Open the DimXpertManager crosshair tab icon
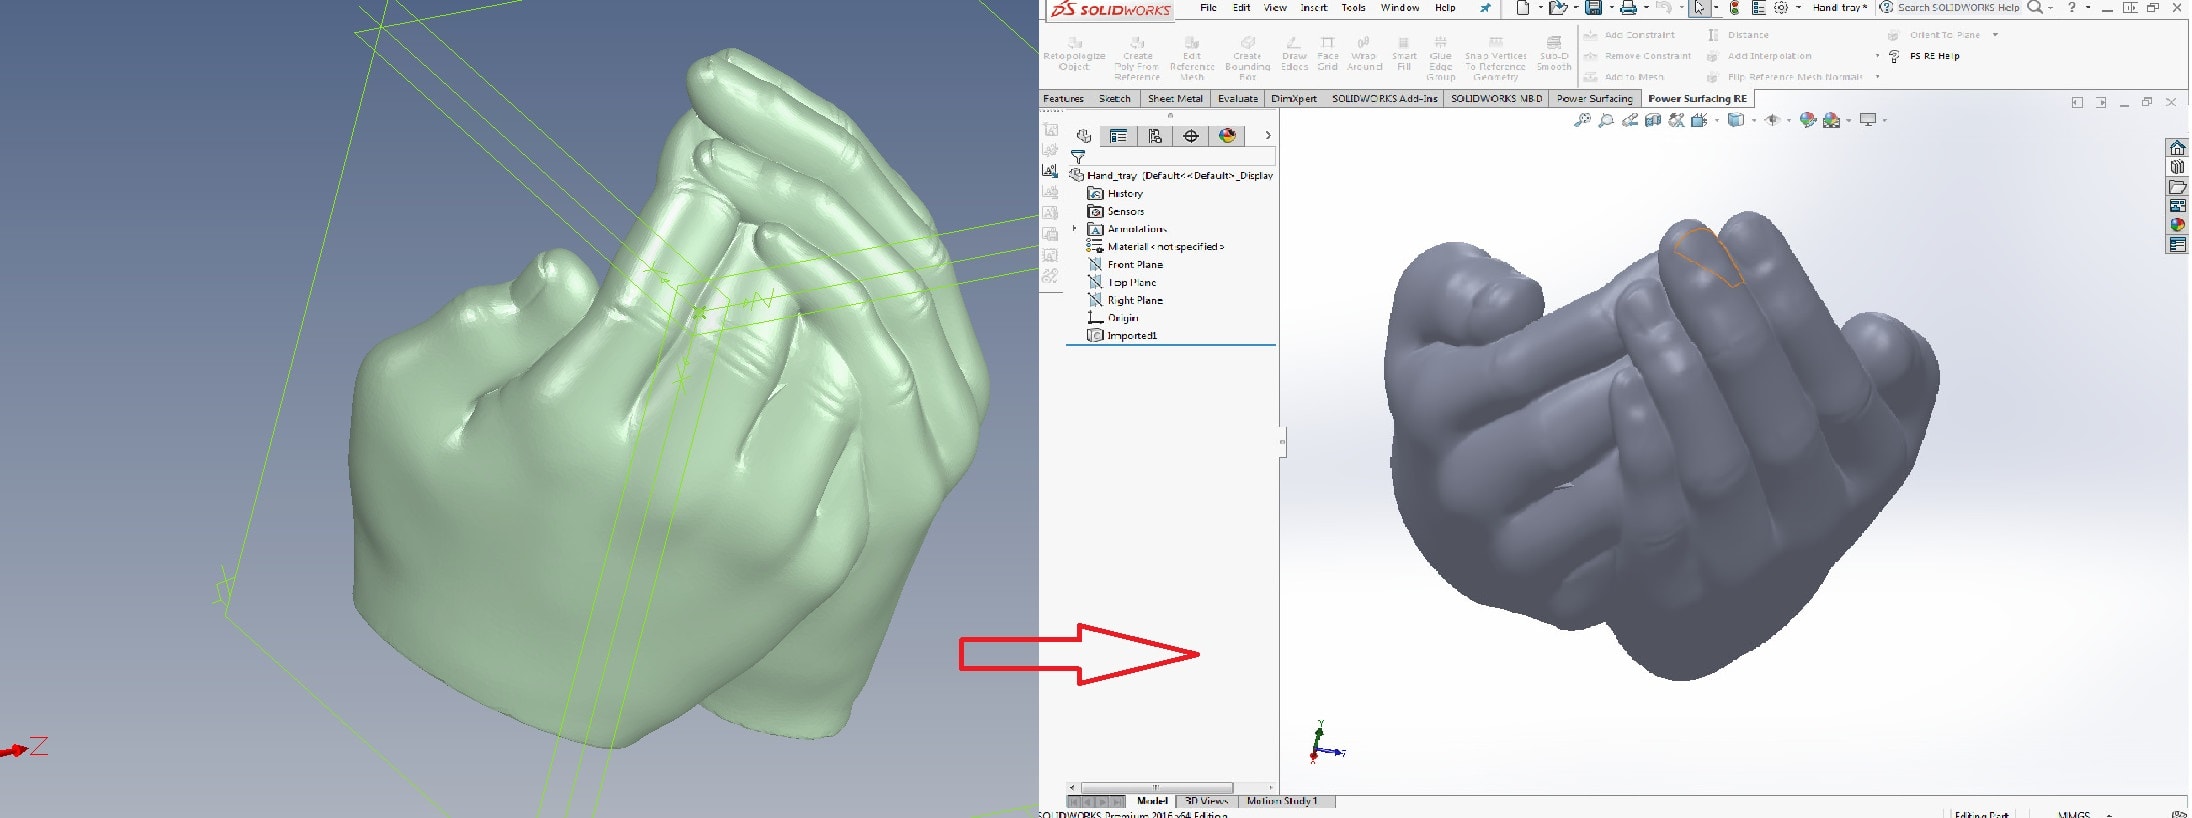 [x=1191, y=136]
